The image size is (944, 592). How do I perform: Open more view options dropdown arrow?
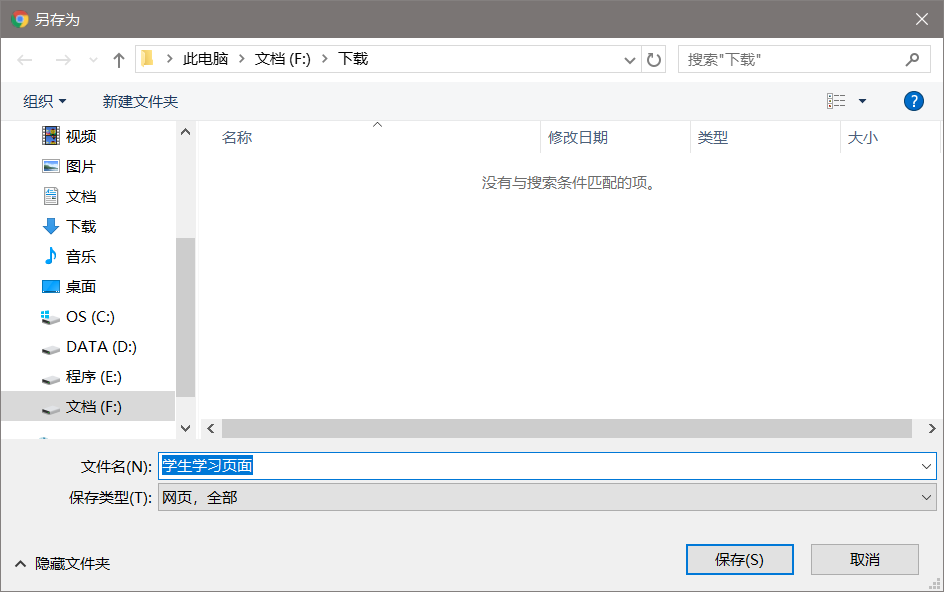pyautogui.click(x=862, y=101)
